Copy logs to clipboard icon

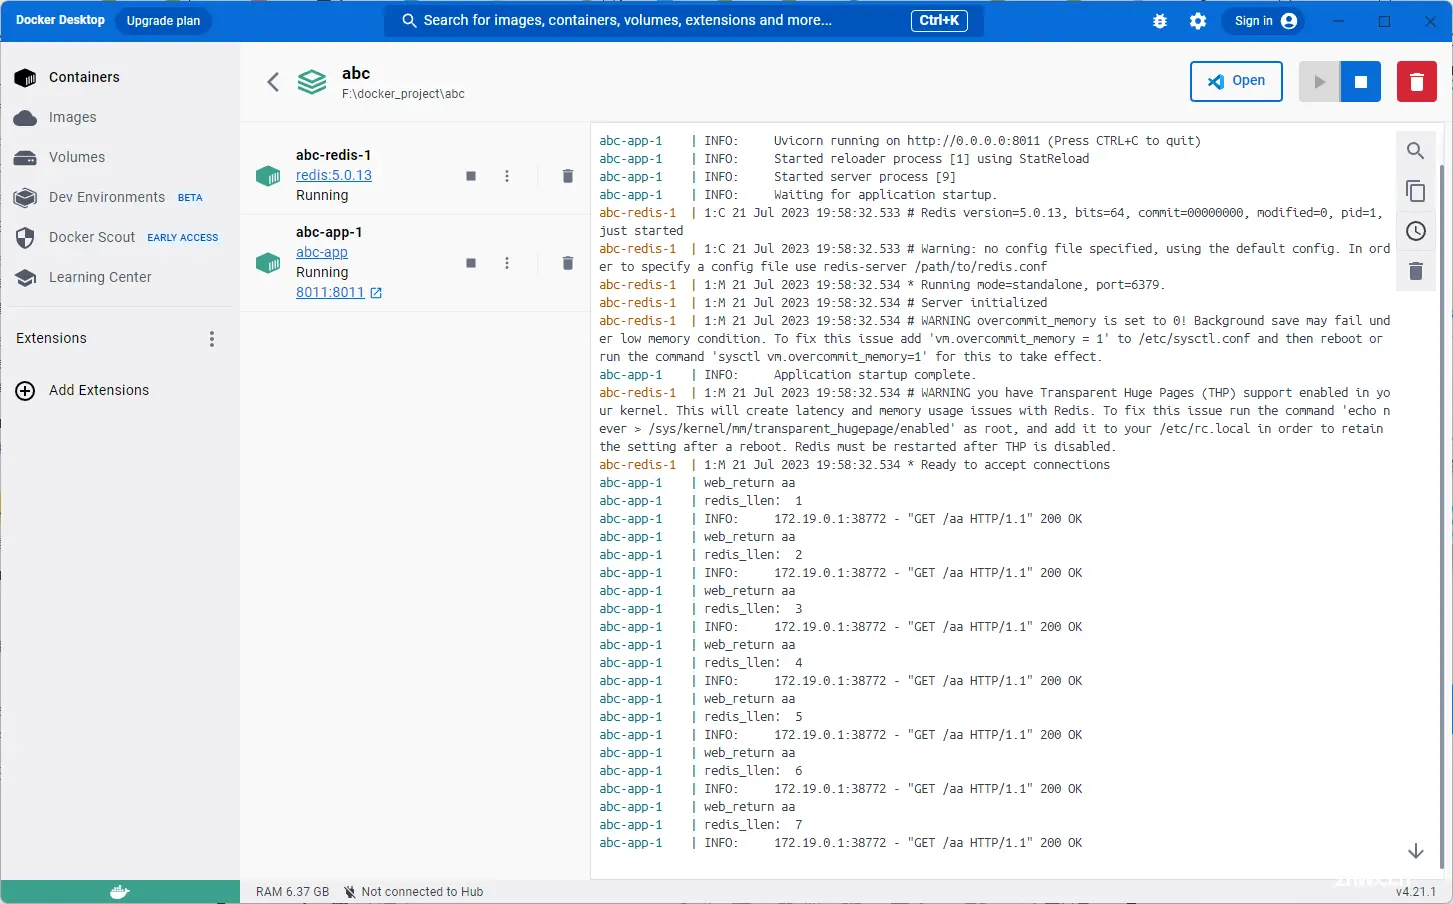[1415, 191]
